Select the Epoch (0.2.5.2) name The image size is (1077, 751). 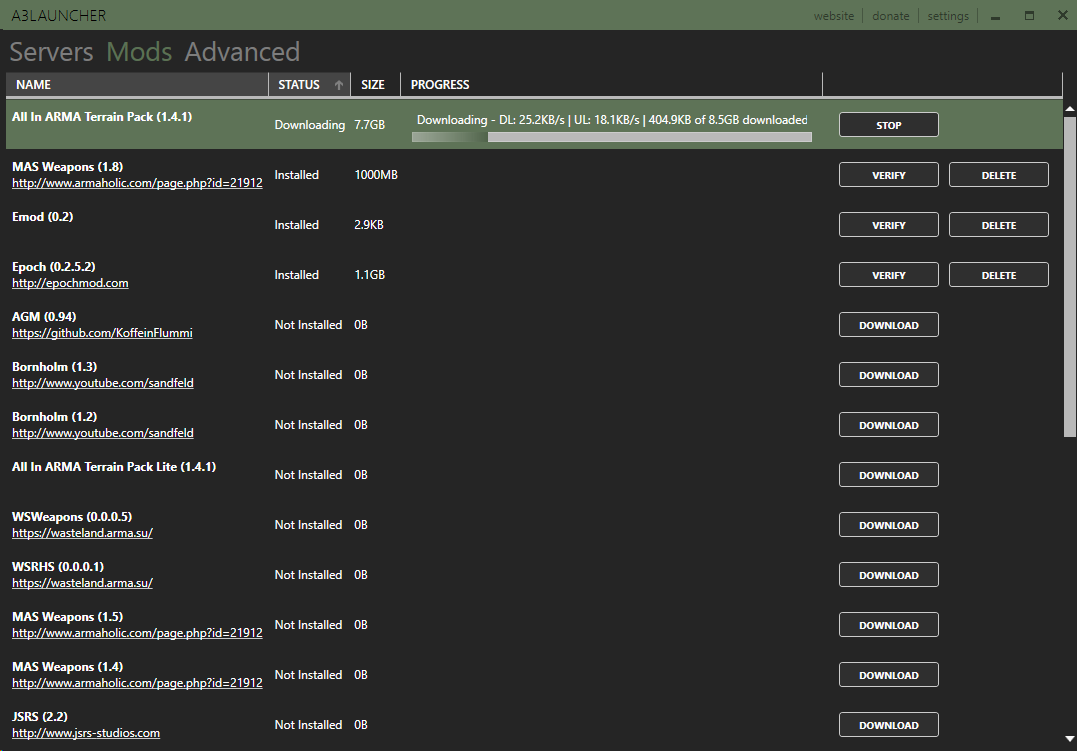pyautogui.click(x=54, y=267)
